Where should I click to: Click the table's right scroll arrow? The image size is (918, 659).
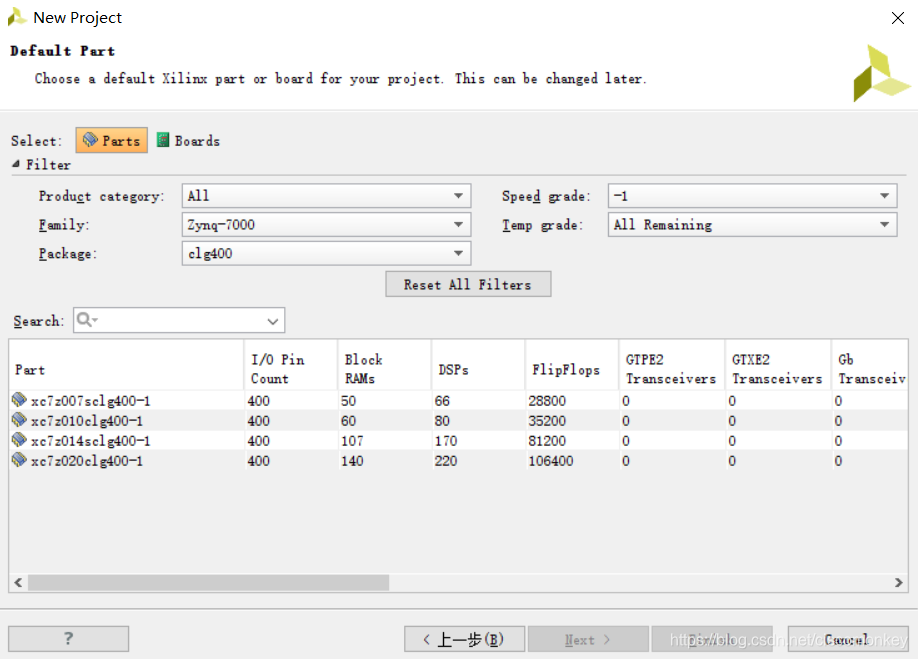tap(899, 582)
